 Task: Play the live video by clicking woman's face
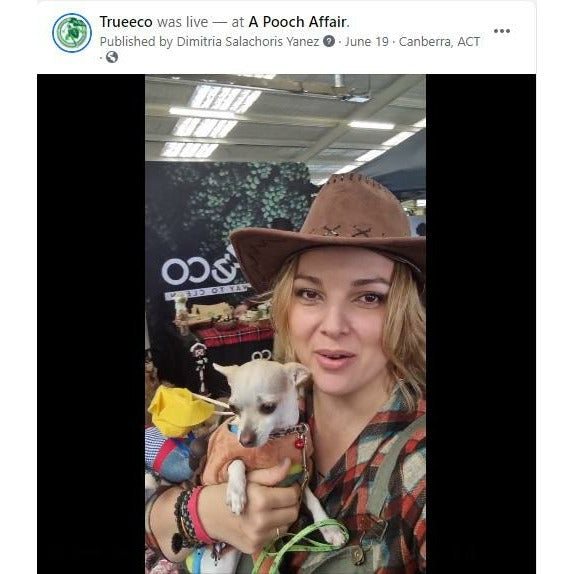[340, 322]
